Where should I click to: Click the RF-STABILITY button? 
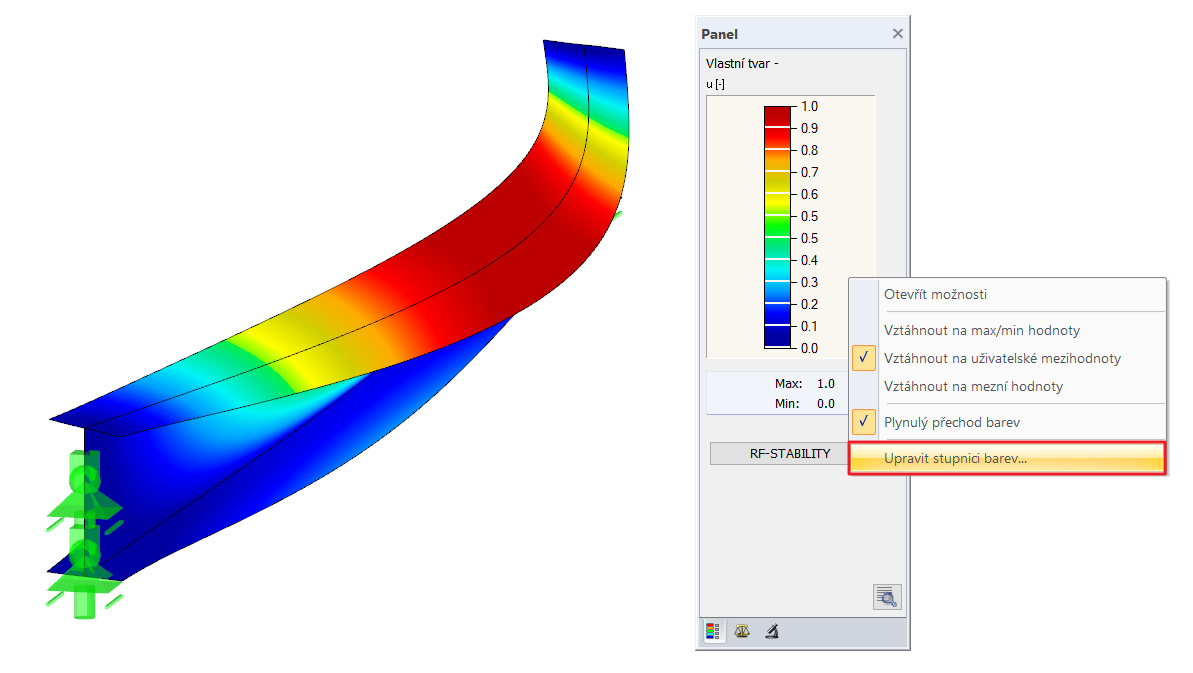780,453
